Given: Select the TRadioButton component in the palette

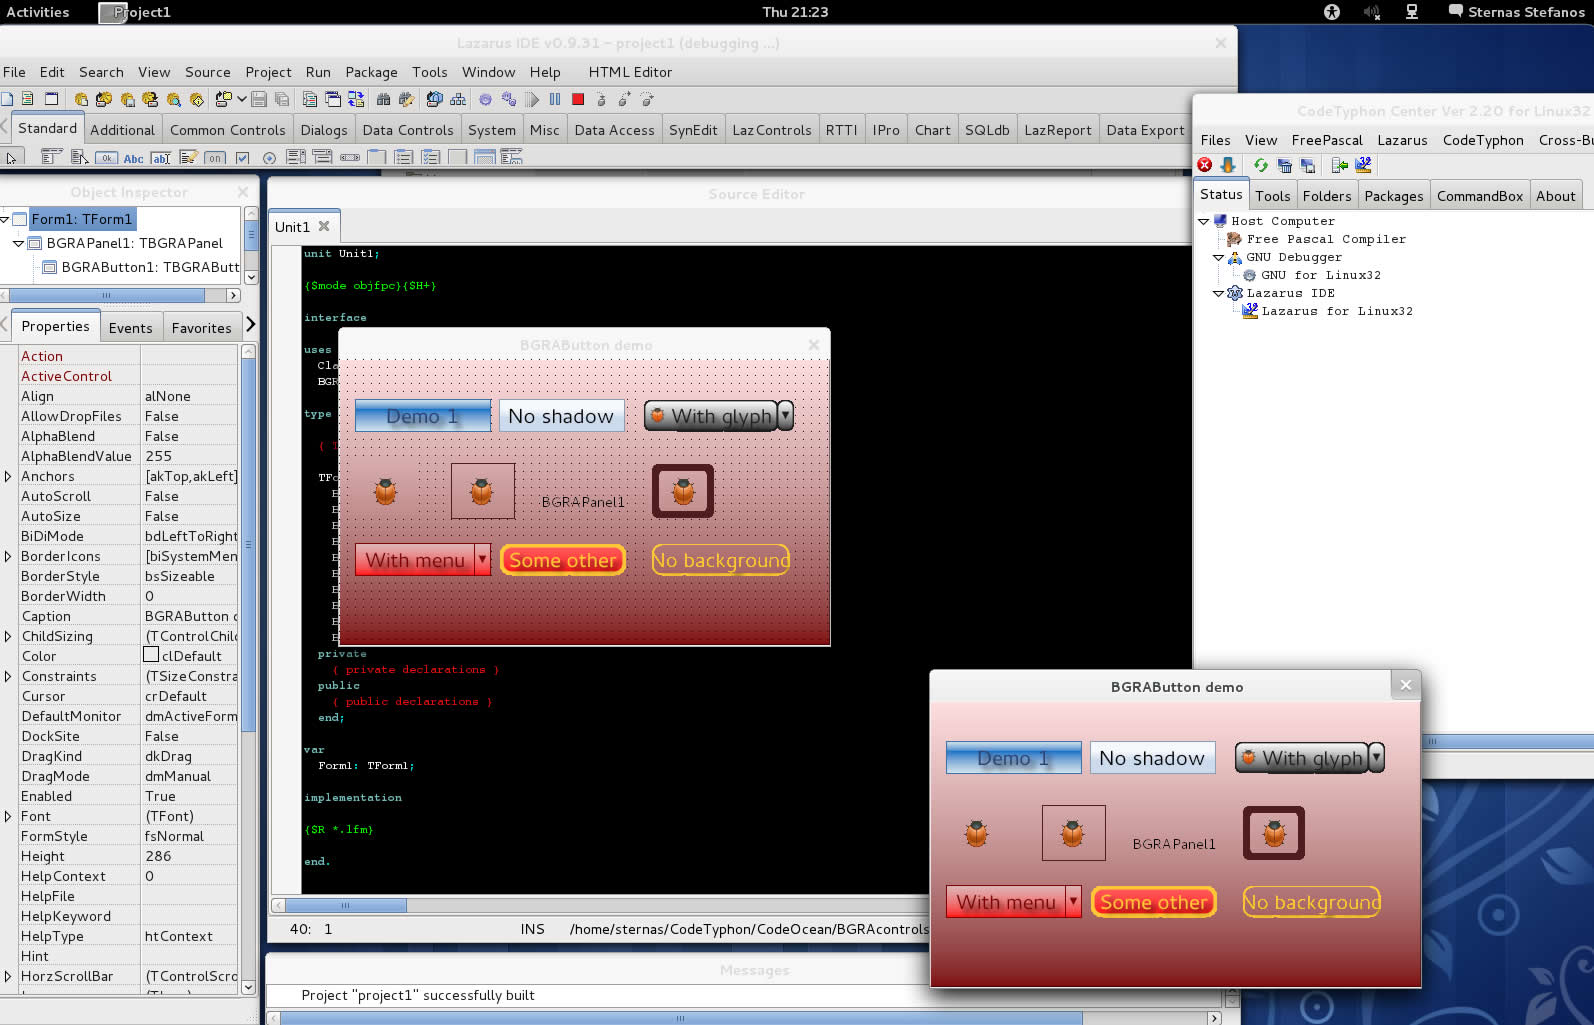Looking at the screenshot, I should click(x=269, y=158).
